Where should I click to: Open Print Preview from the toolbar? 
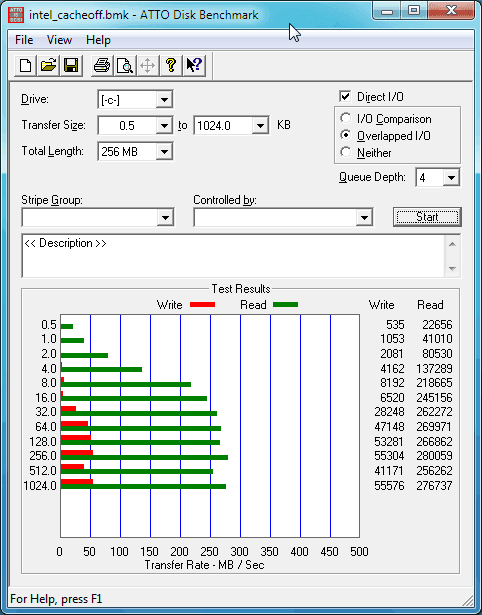[125, 65]
